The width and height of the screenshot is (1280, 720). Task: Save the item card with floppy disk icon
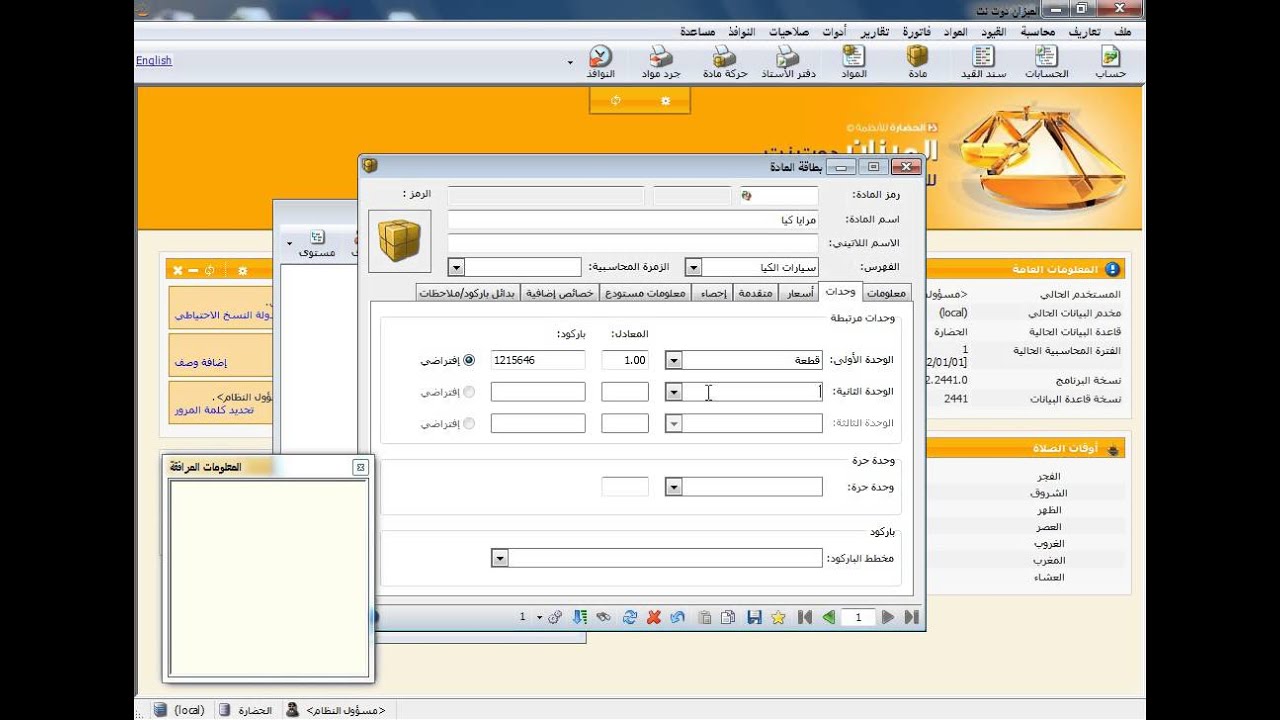click(754, 618)
